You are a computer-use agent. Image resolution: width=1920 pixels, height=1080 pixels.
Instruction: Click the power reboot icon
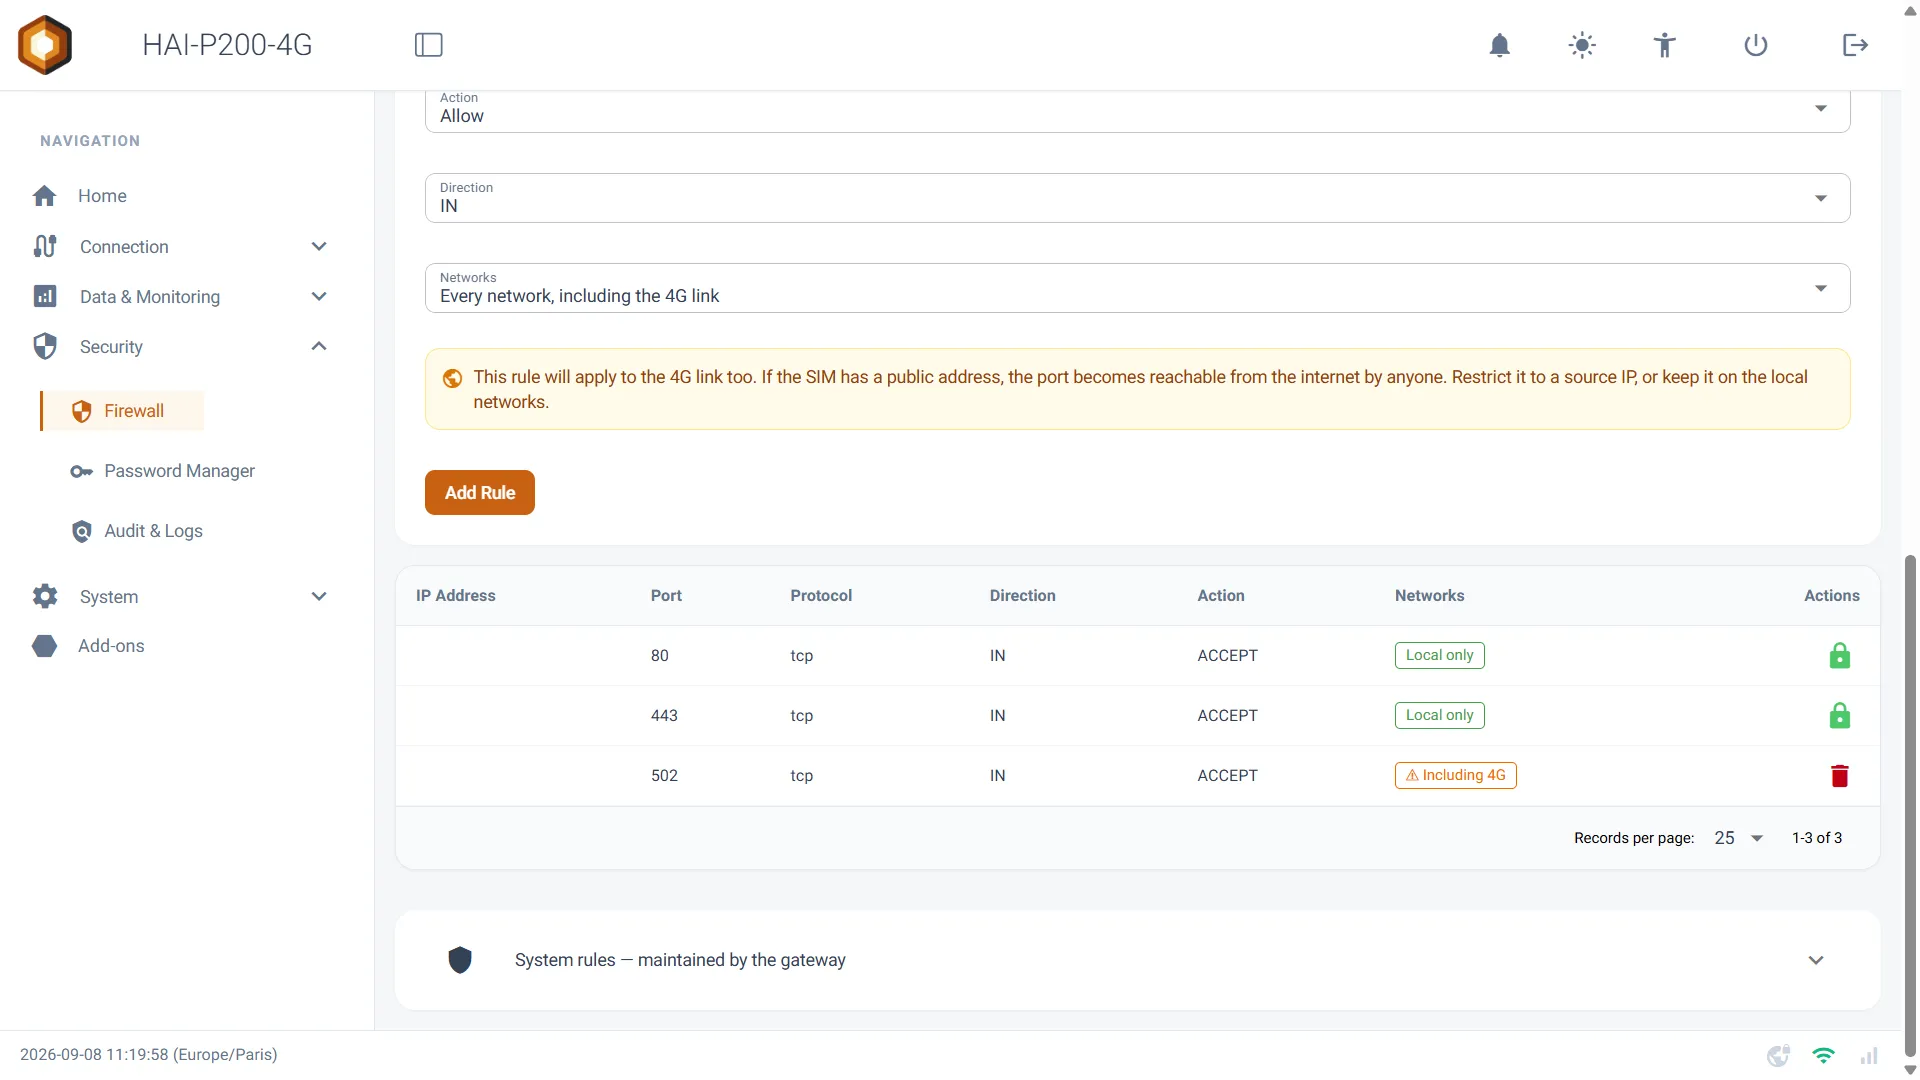1756,45
